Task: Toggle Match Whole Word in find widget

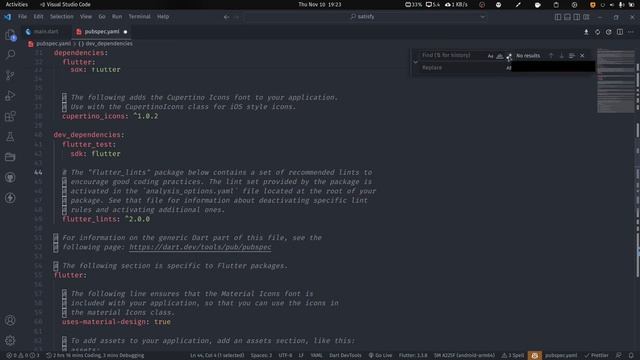Action: (500, 56)
